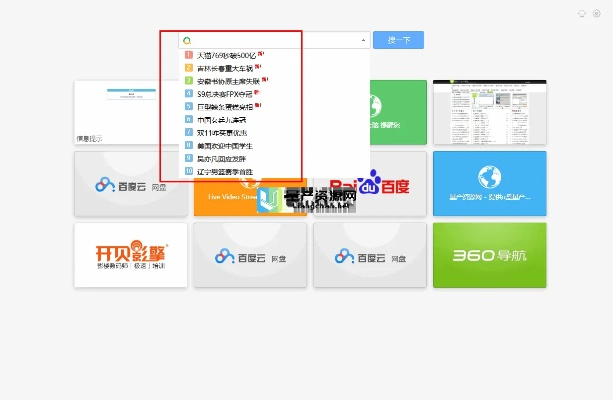
Task: Open the blue globe tile
Action: [x=489, y=184]
